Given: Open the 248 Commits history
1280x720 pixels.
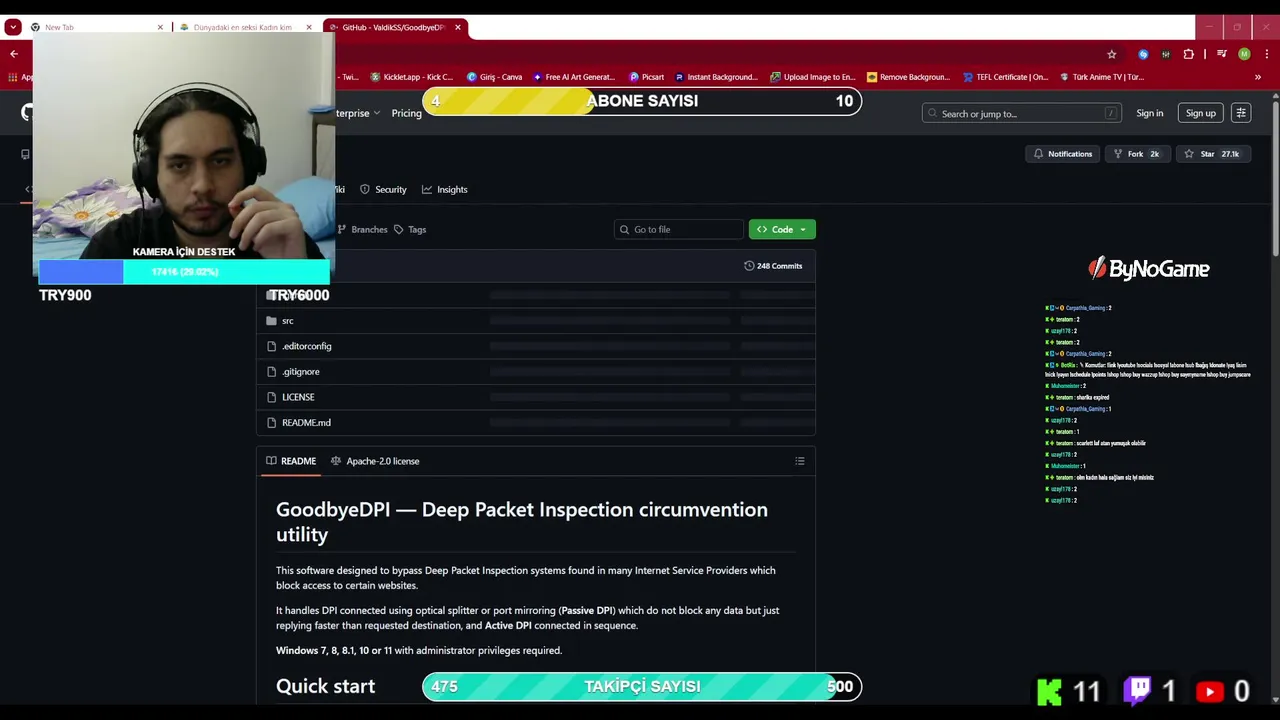Looking at the screenshot, I should coord(773,266).
